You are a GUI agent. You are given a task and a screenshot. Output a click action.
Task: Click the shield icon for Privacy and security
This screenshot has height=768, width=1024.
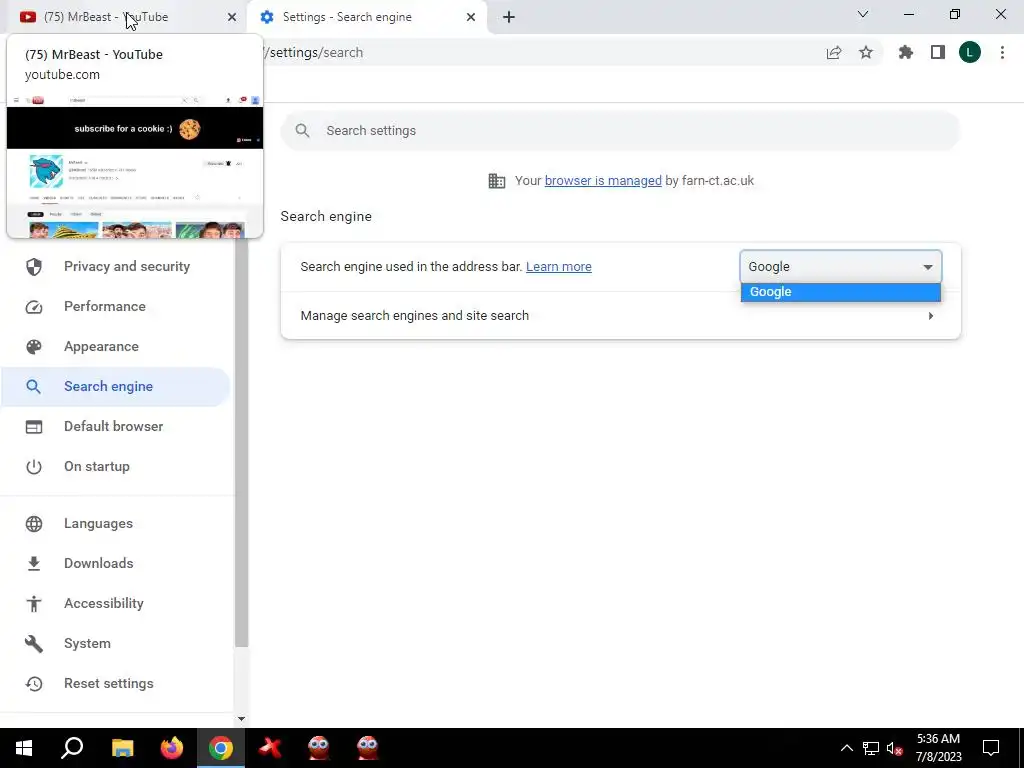(33, 266)
